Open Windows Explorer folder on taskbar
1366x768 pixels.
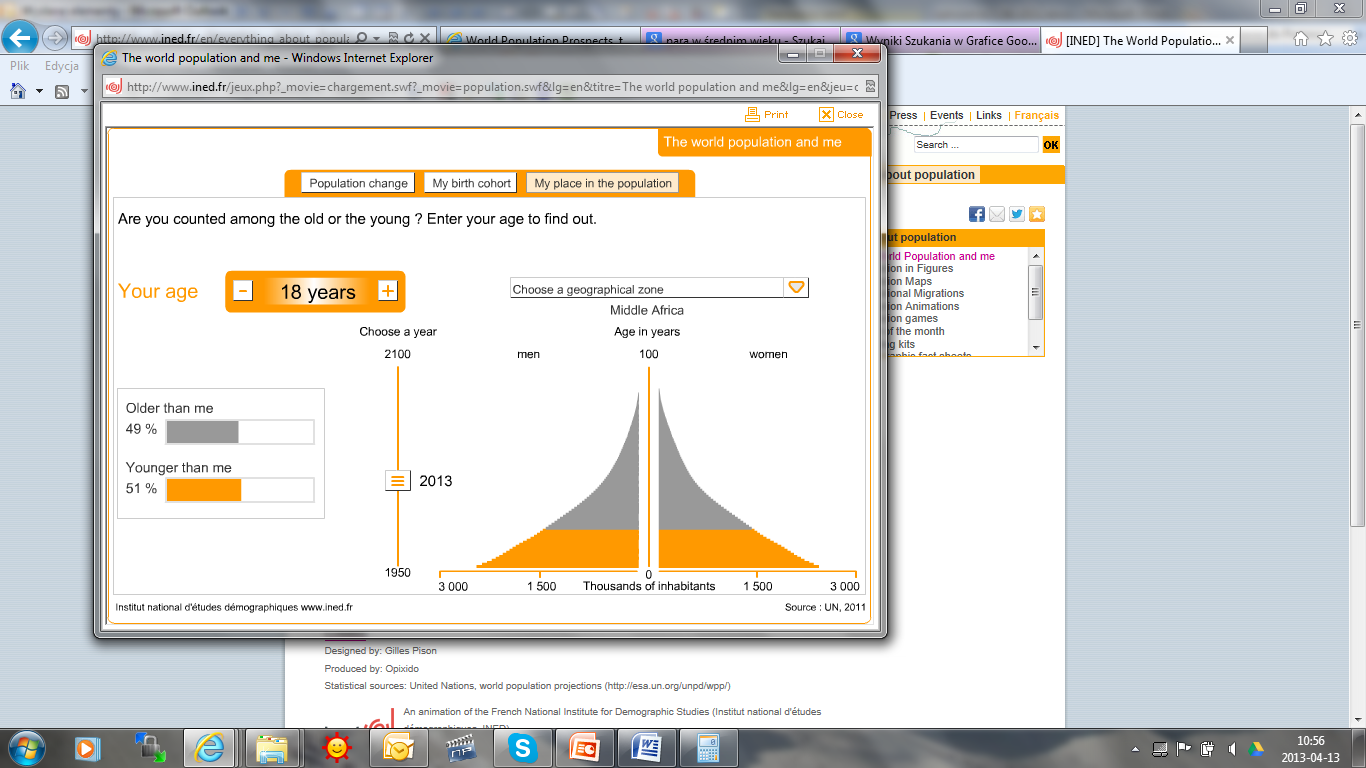point(272,748)
